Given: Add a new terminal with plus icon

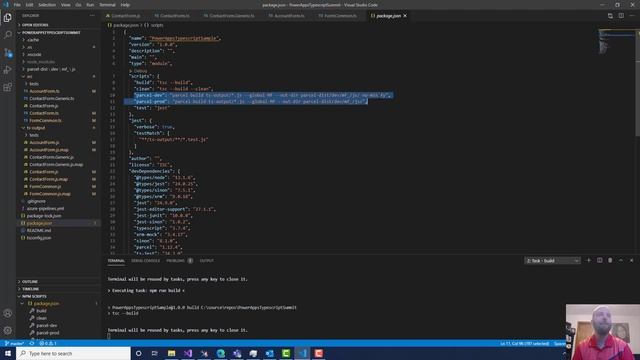Looking at the screenshot, I should pos(589,260).
